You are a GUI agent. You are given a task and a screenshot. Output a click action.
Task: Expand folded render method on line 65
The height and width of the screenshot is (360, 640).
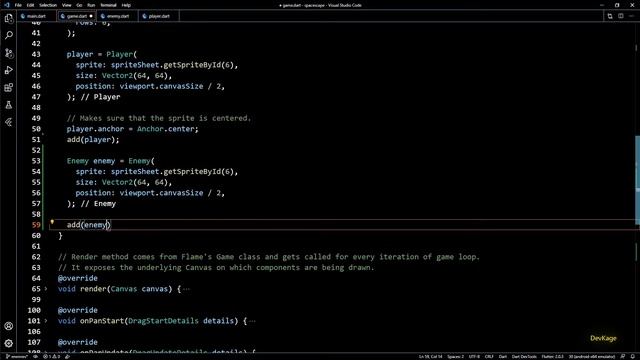[46, 289]
